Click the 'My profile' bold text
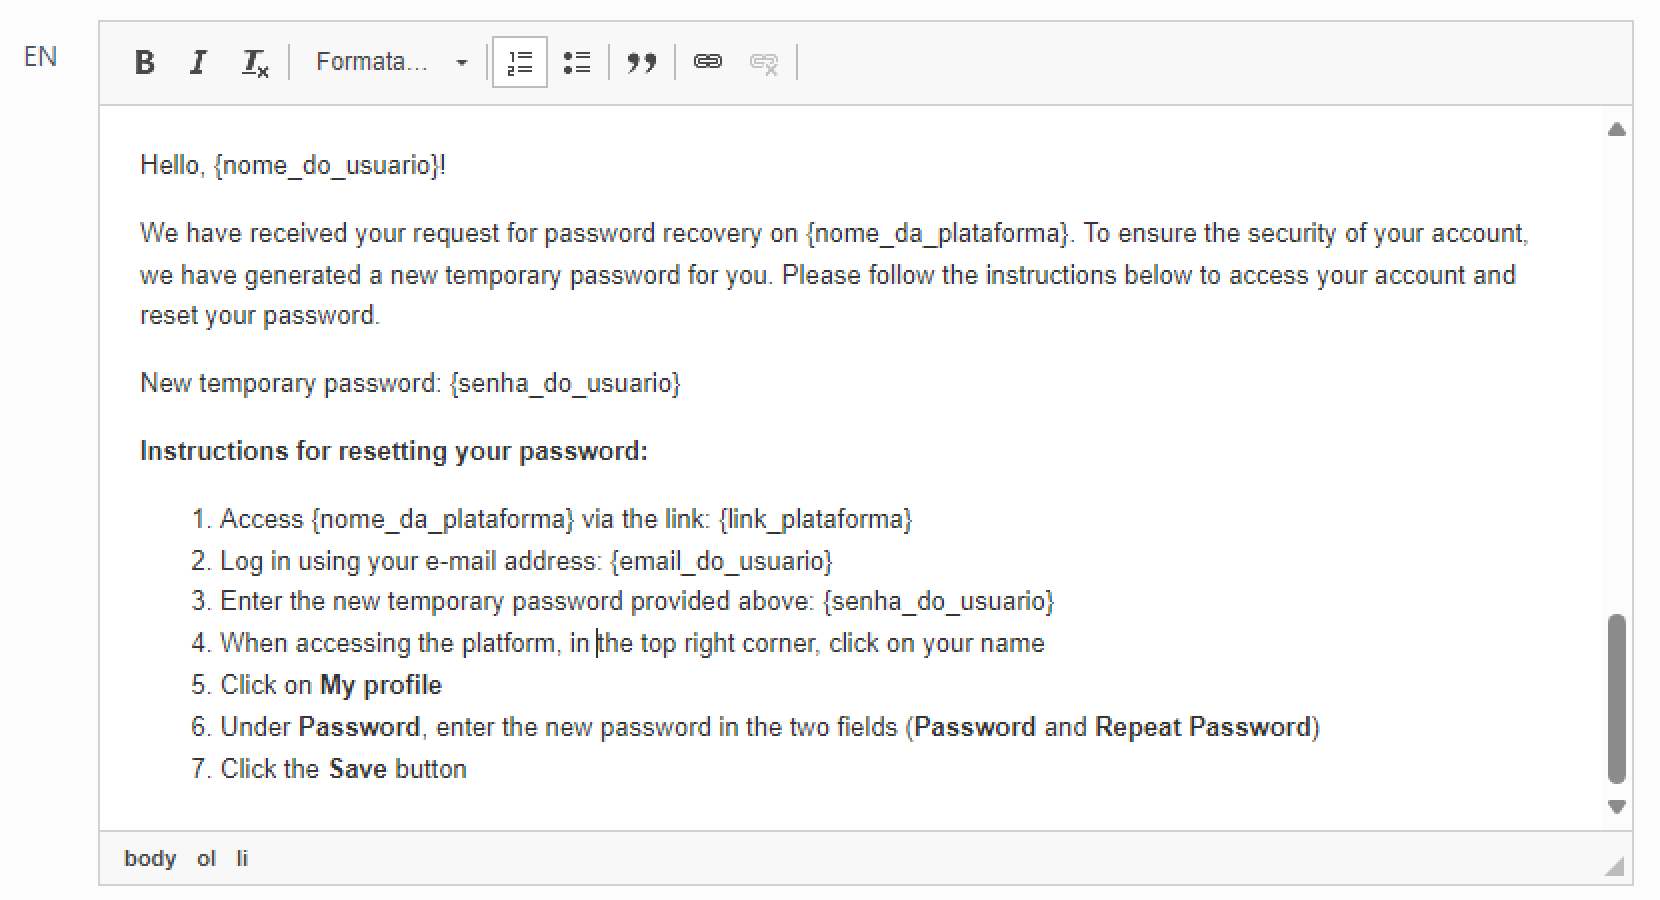This screenshot has height=900, width=1660. [381, 685]
